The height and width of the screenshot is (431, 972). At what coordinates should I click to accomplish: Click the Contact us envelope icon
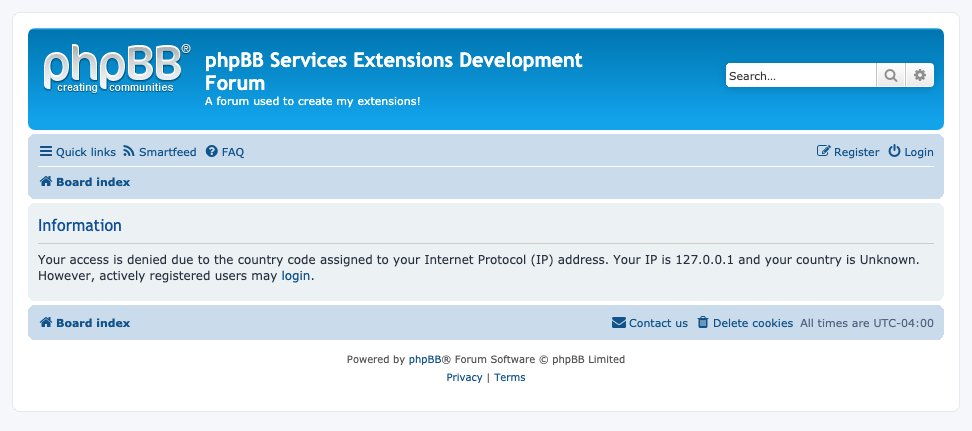coord(619,322)
